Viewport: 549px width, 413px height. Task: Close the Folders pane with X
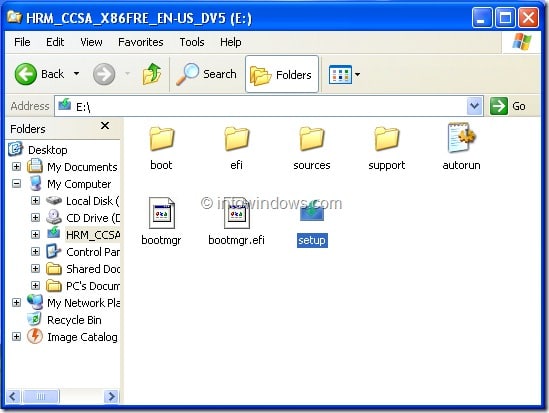[x=105, y=125]
